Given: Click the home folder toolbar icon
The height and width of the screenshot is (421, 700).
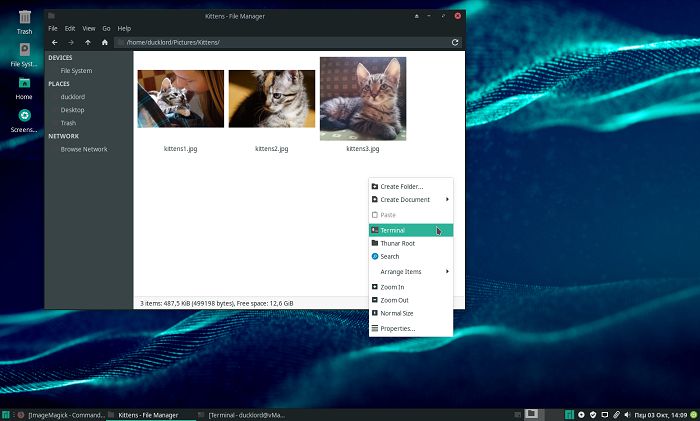Looking at the screenshot, I should point(104,43).
